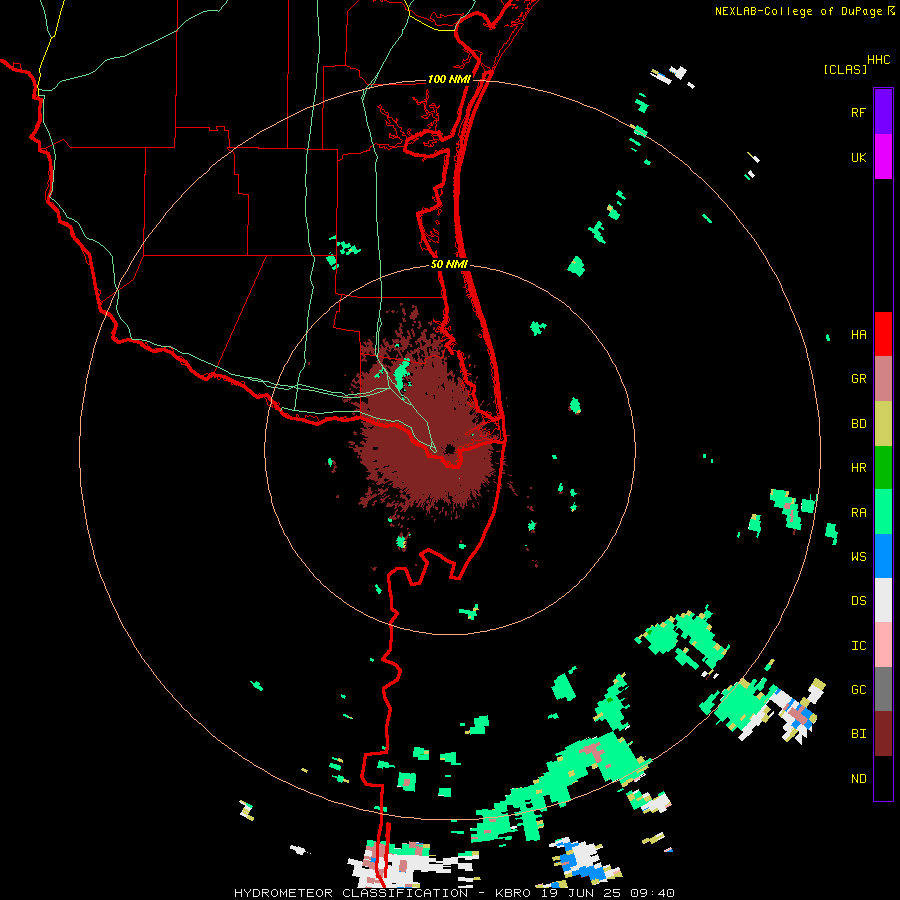The width and height of the screenshot is (900, 900).
Task: Click the GC legend label
Action: pos(858,690)
